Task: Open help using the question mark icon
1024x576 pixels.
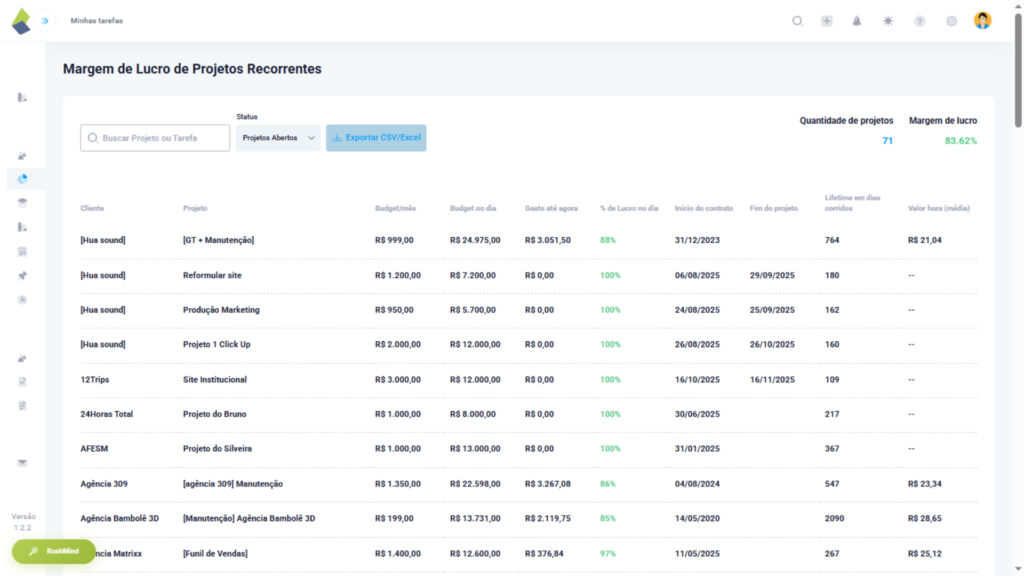Action: tap(919, 20)
